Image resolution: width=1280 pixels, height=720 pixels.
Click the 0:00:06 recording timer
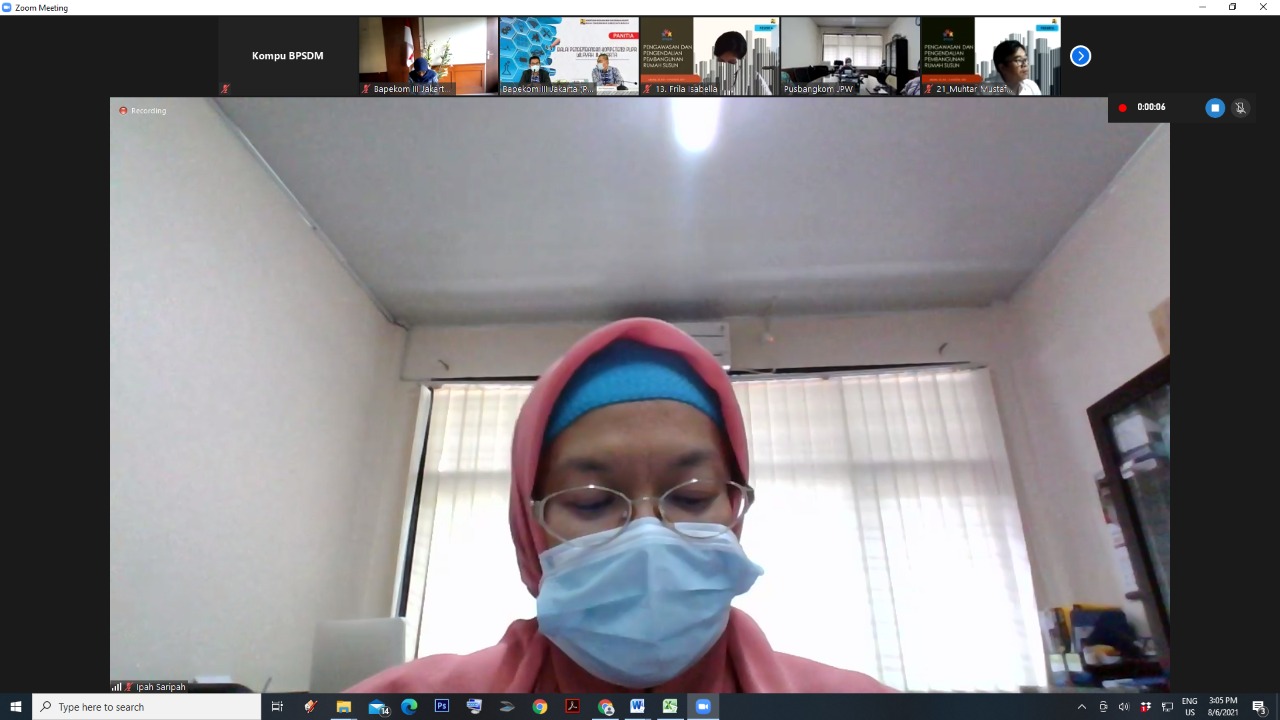[1151, 108]
